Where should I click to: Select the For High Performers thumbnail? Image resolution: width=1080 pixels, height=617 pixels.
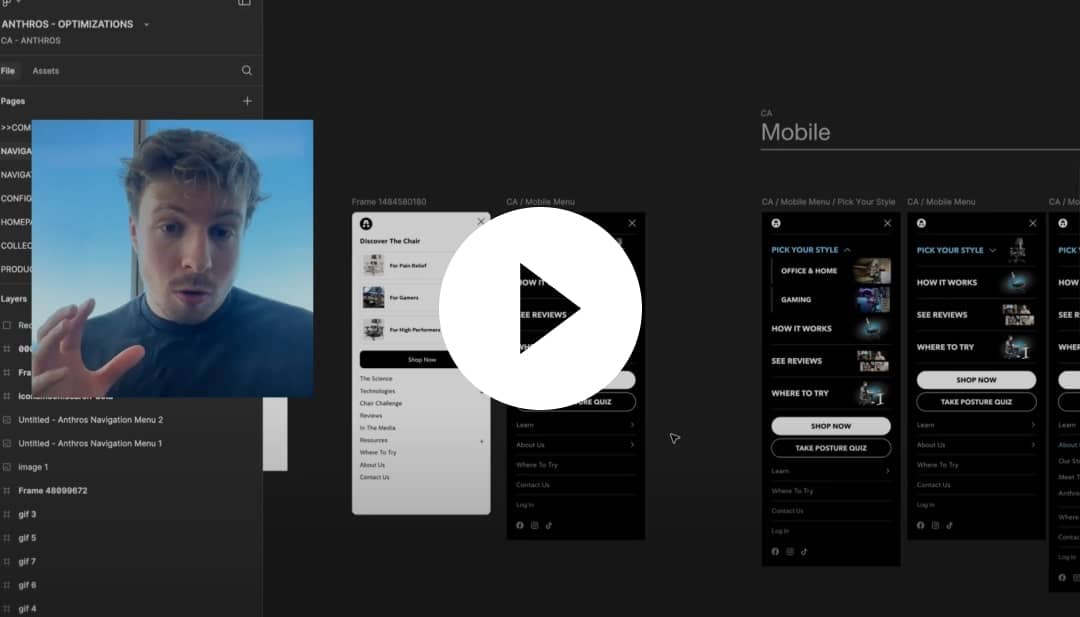point(373,329)
